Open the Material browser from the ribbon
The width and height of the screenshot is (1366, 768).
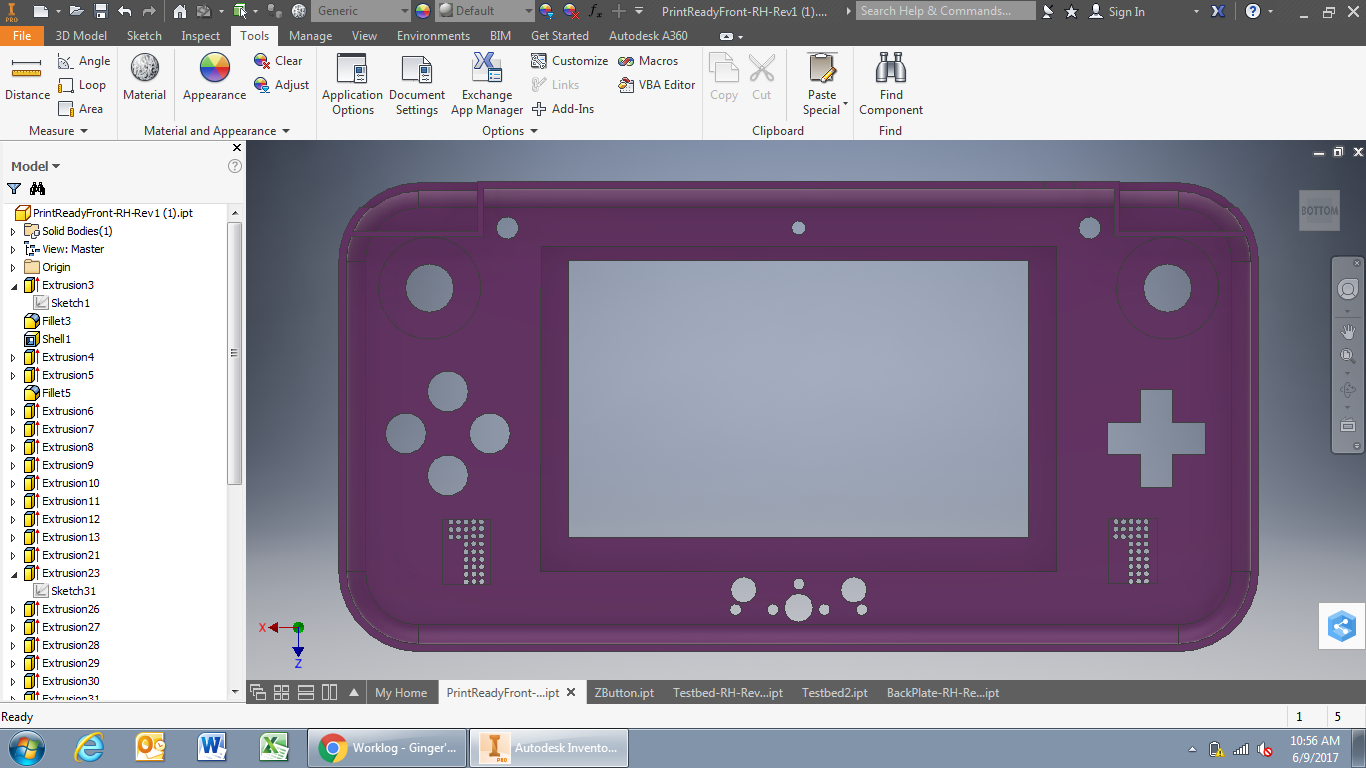145,78
